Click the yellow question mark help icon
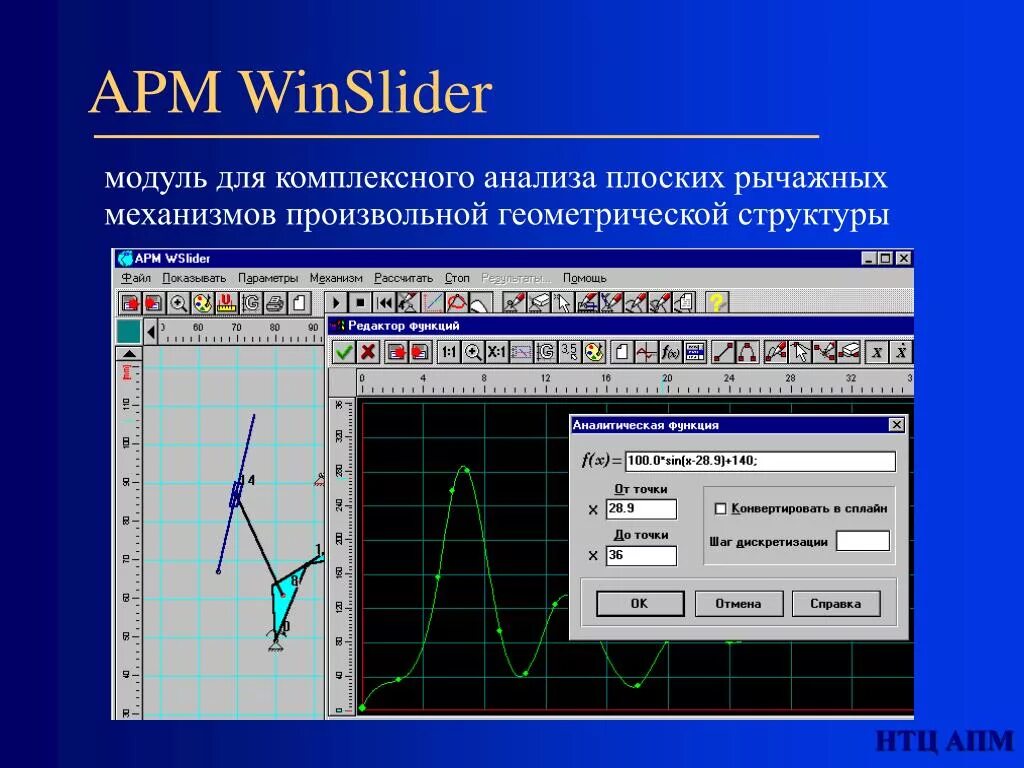Image resolution: width=1024 pixels, height=768 pixels. click(x=716, y=303)
